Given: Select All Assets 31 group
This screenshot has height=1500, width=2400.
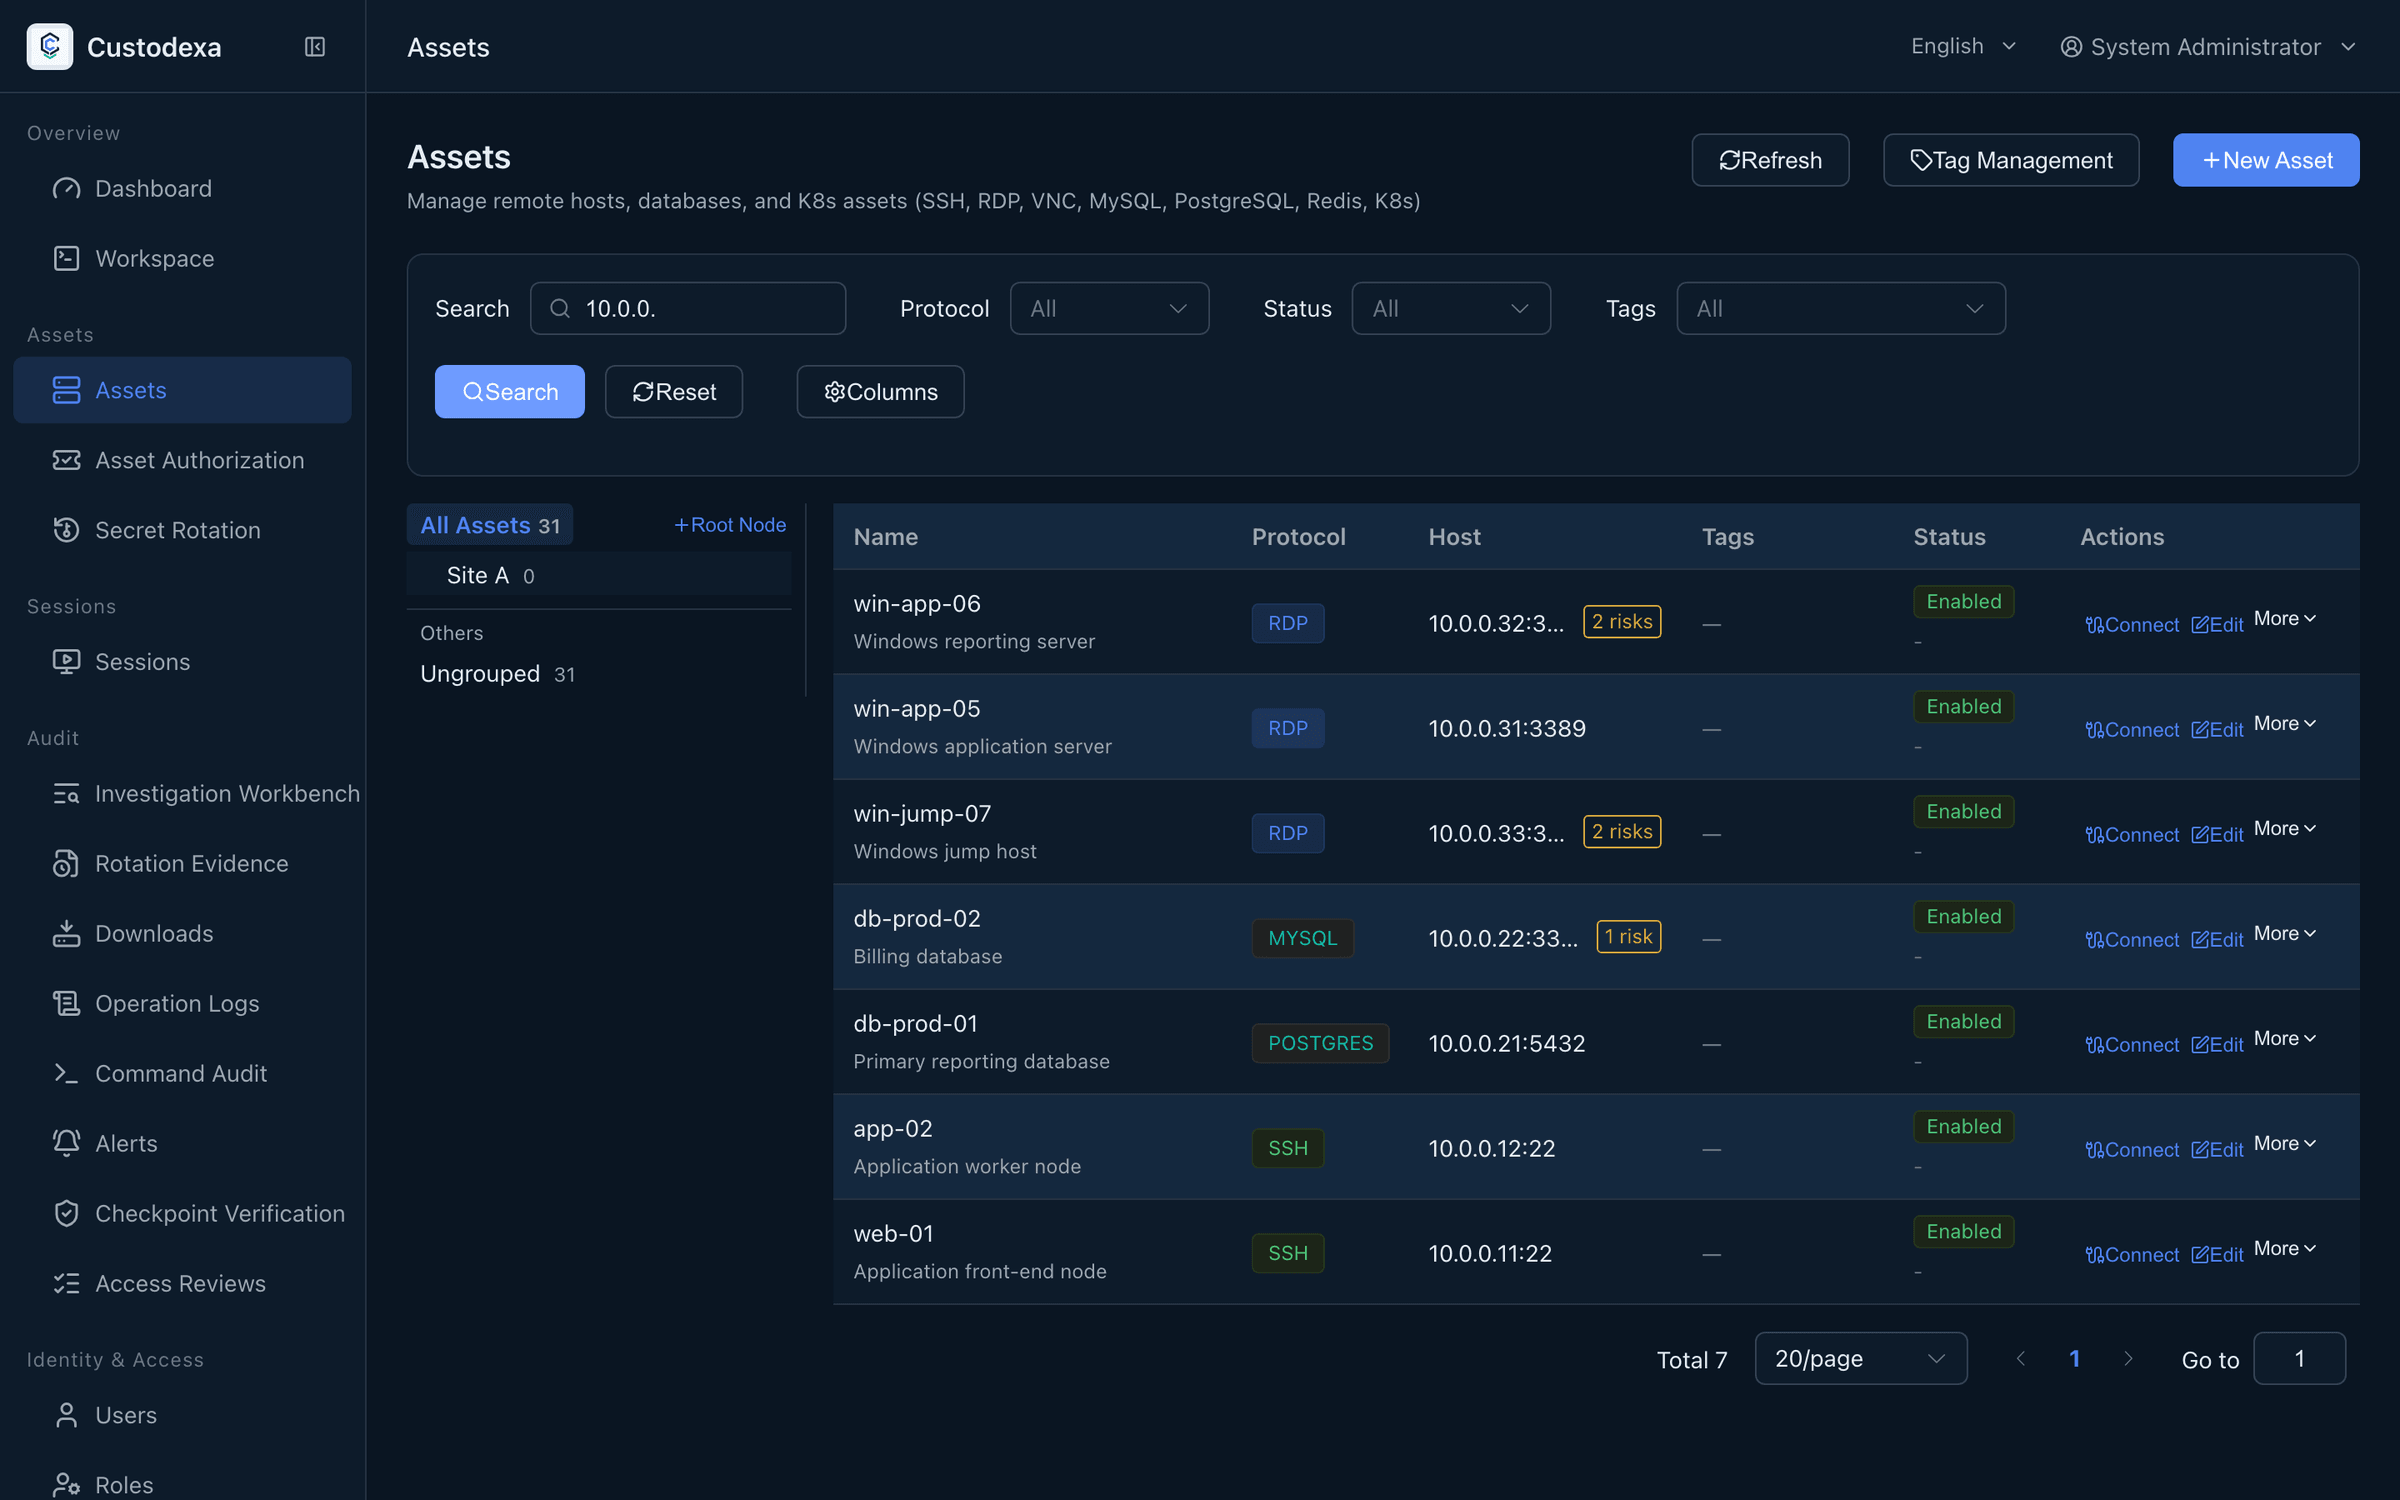Looking at the screenshot, I should coord(490,525).
